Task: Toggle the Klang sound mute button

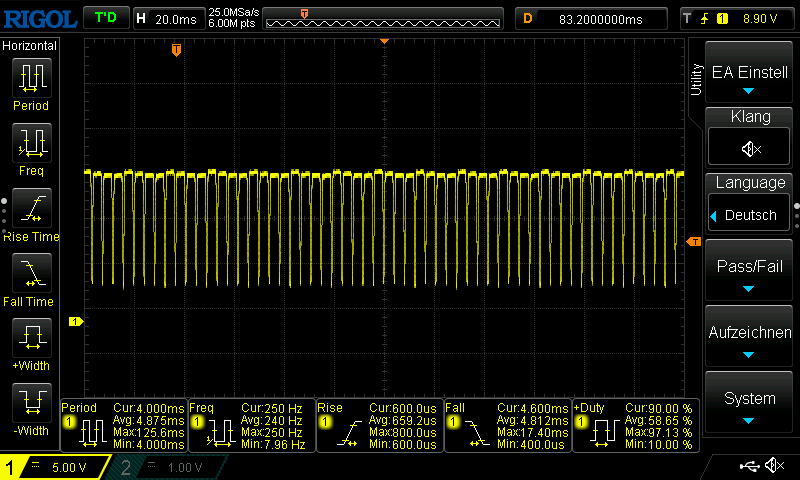Action: tap(750, 148)
